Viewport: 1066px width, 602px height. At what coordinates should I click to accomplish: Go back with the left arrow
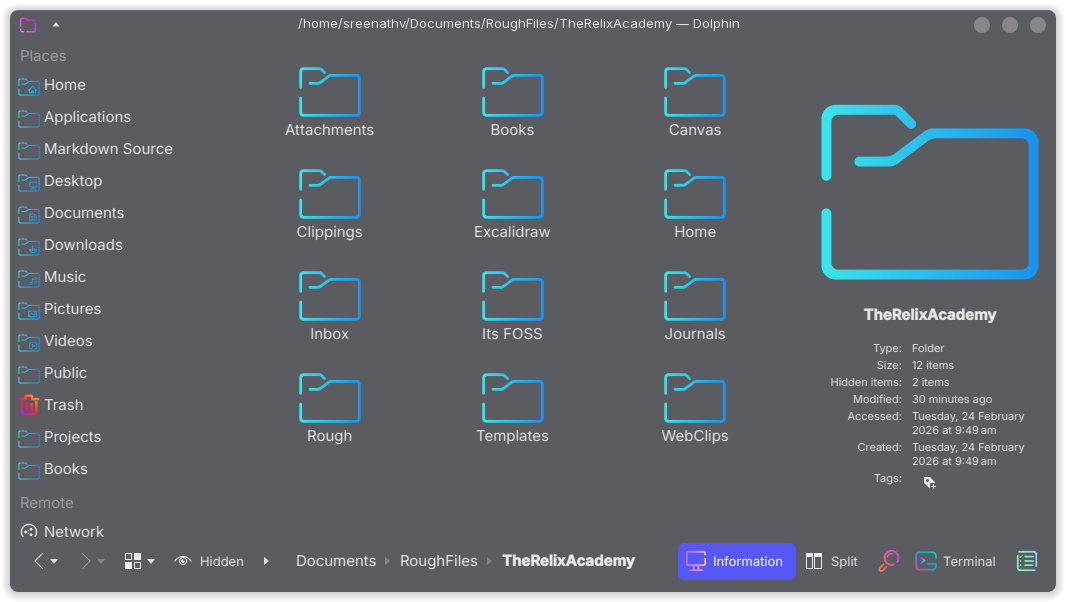click(39, 561)
